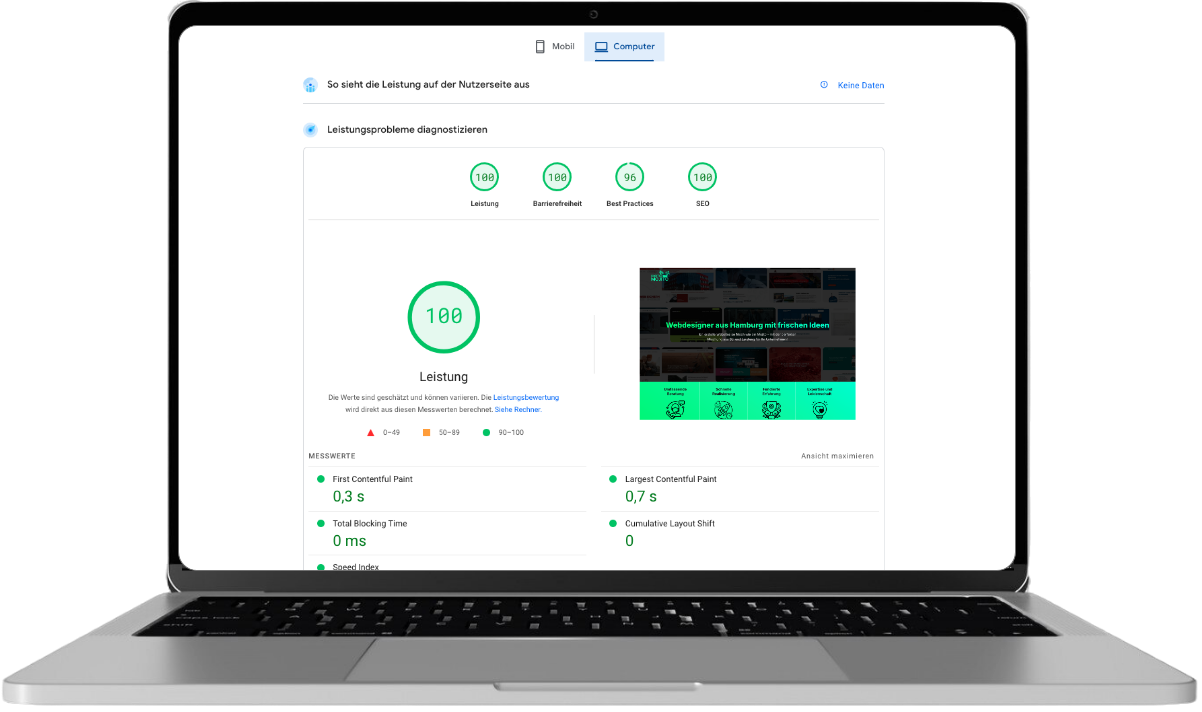Click the 0,7 s value
This screenshot has height=712, width=1202.
click(641, 496)
